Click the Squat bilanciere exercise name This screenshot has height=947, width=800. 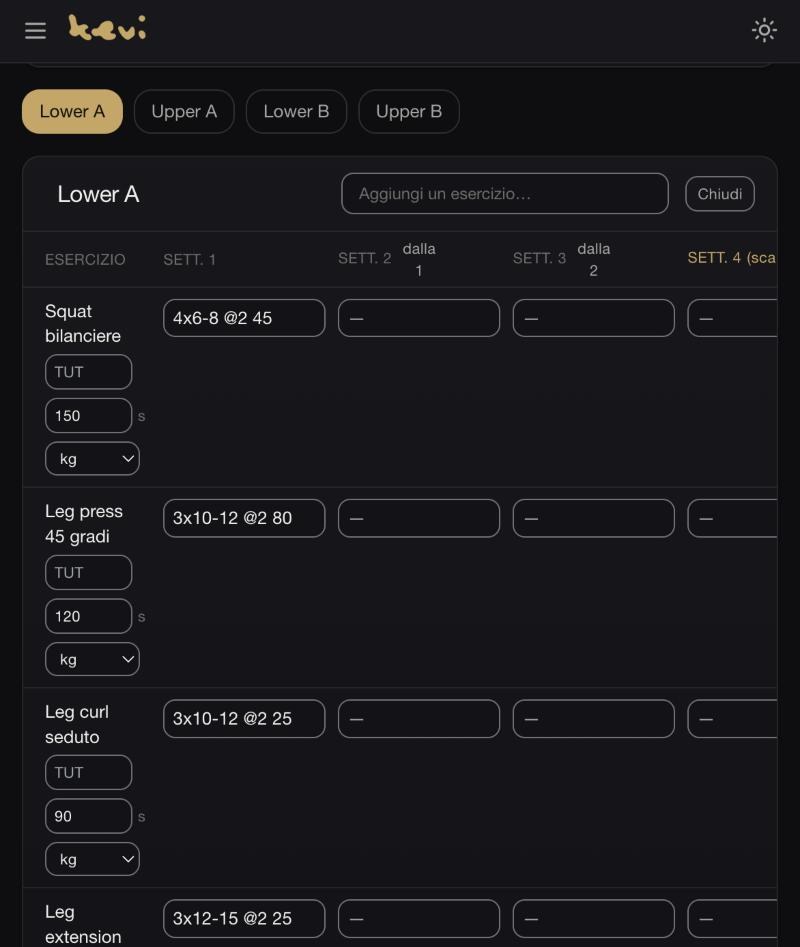click(x=83, y=324)
